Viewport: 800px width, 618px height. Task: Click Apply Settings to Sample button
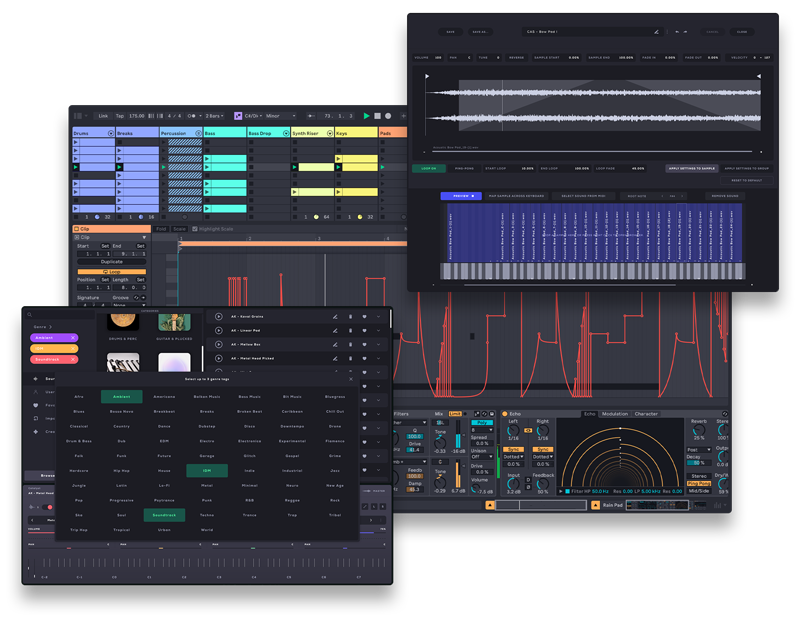(692, 169)
